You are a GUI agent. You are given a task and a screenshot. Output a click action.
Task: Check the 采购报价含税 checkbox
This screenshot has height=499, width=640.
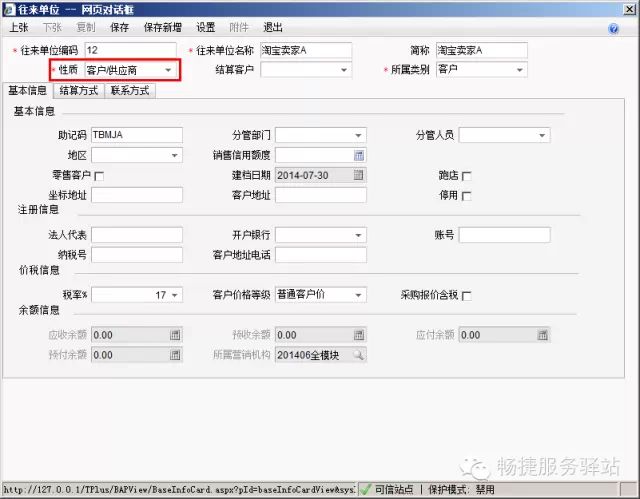tap(467, 296)
